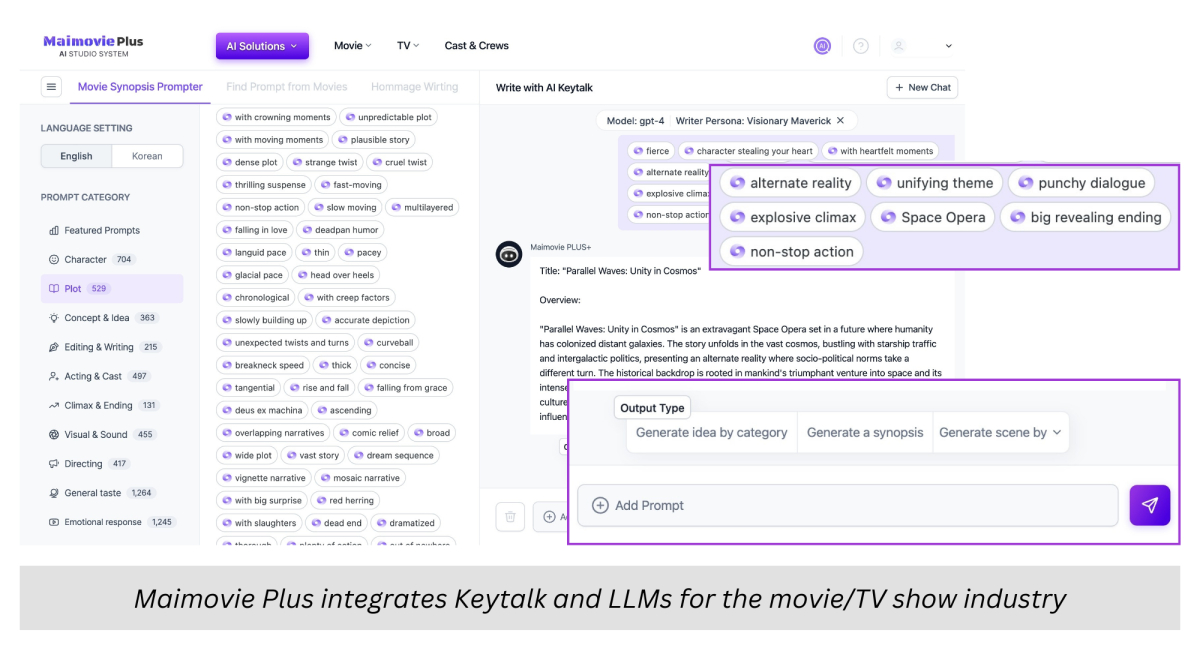Viewport: 1200px width, 648px height.
Task: Expand the Movie menu
Action: pyautogui.click(x=352, y=46)
